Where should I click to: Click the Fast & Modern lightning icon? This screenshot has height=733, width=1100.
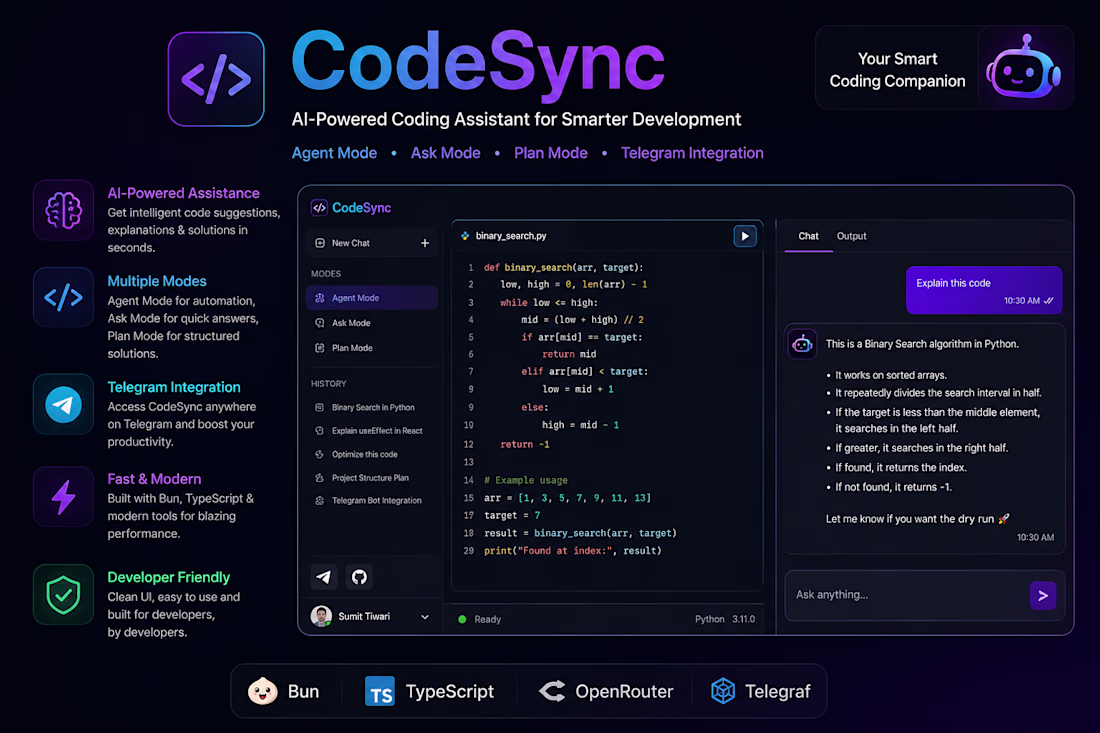pyautogui.click(x=63, y=497)
